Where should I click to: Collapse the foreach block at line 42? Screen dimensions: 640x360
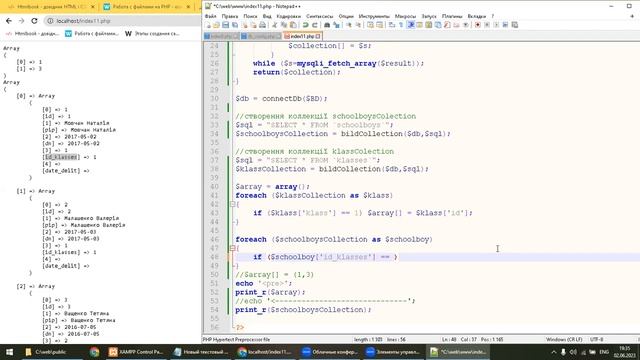[232, 204]
